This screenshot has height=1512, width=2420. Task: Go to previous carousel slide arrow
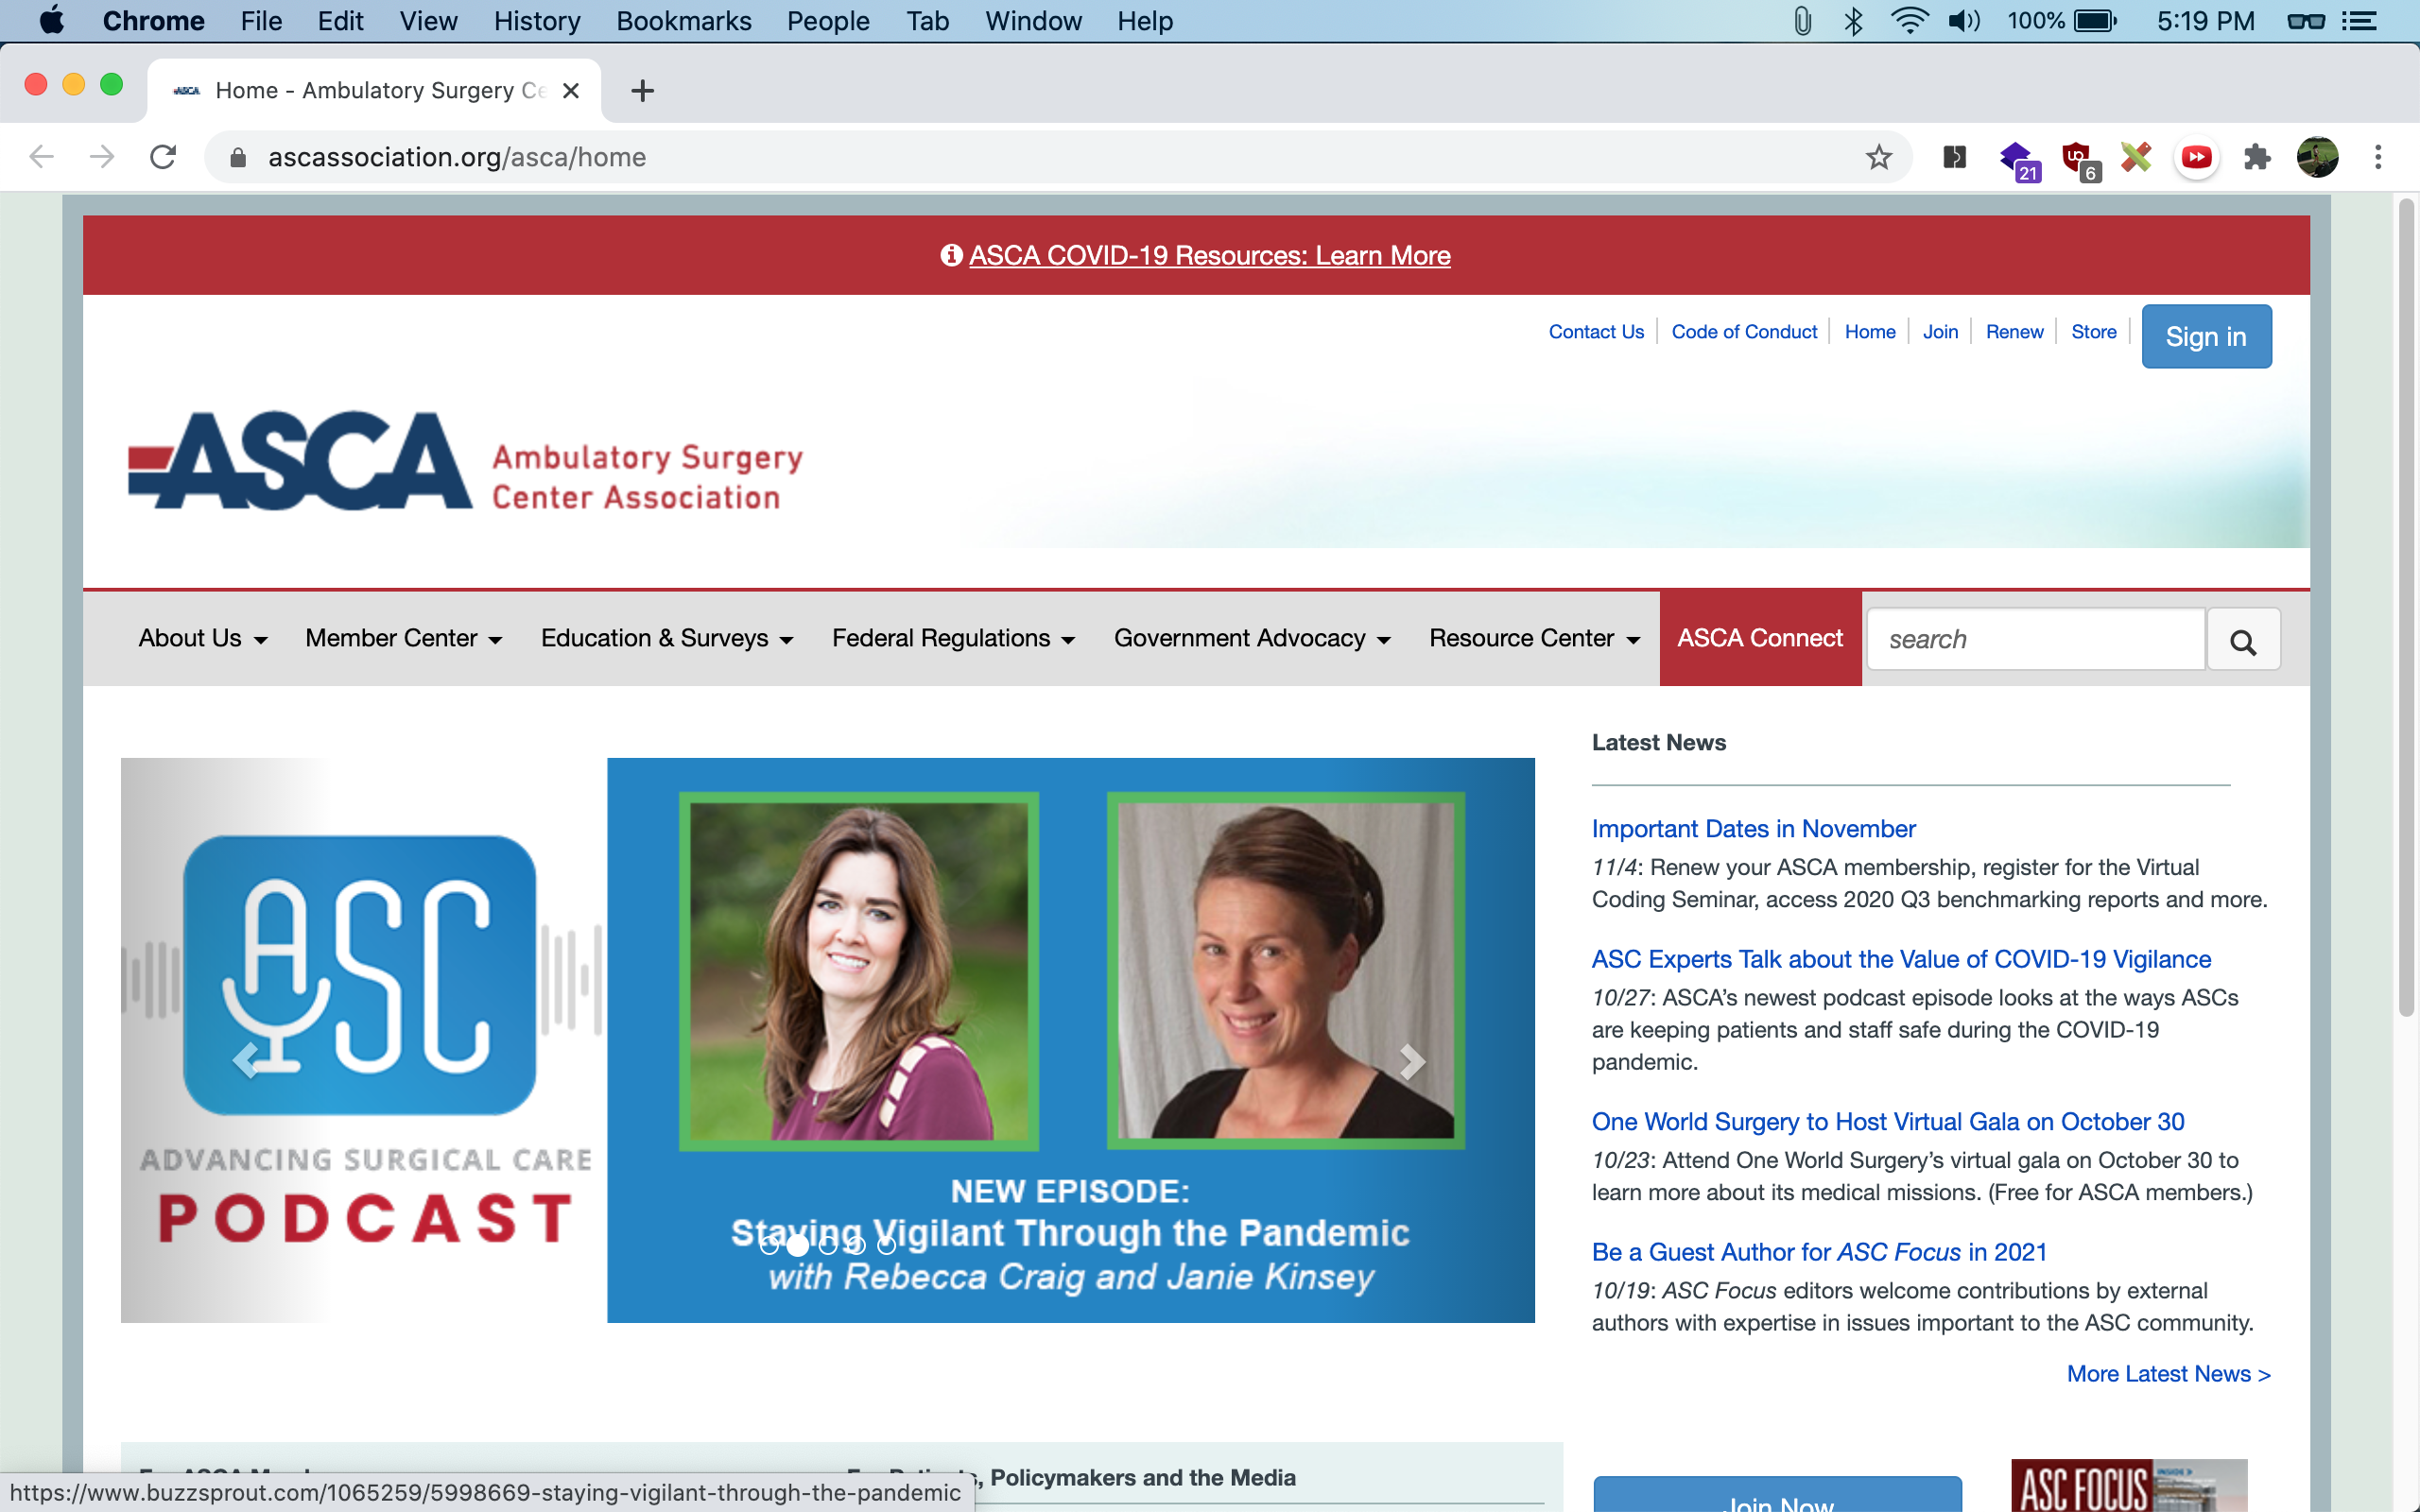click(246, 1060)
